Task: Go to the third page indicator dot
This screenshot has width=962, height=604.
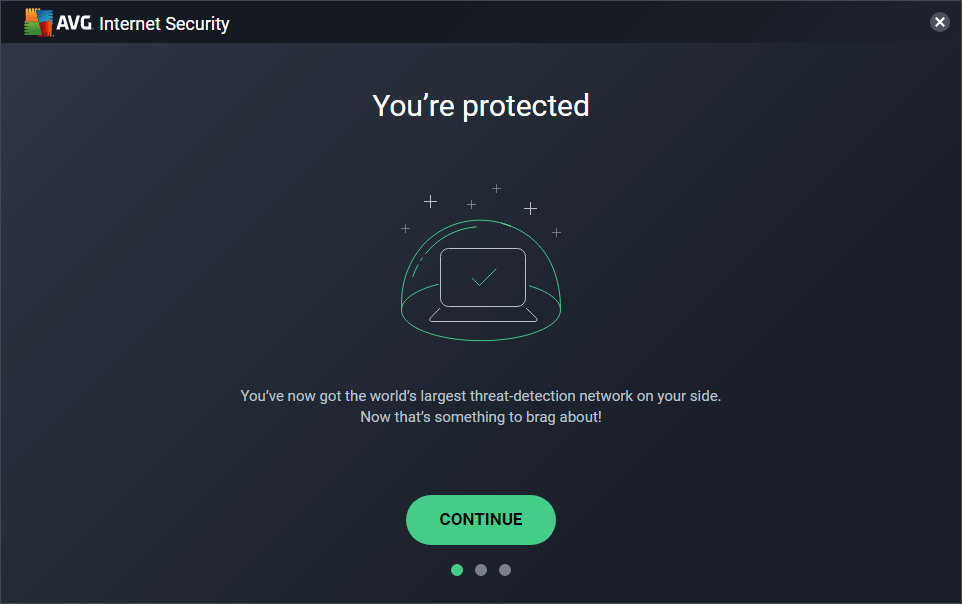Action: pyautogui.click(x=505, y=570)
